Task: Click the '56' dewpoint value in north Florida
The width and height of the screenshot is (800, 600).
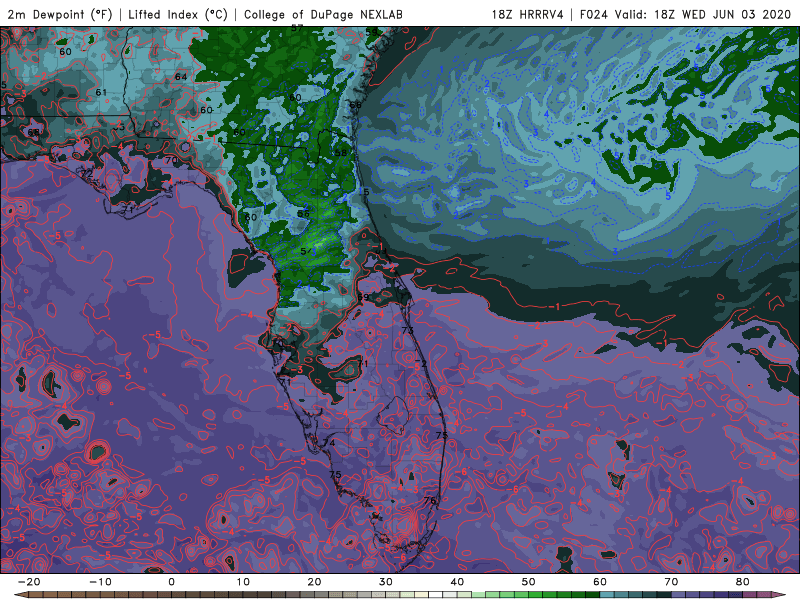Action: pos(304,213)
